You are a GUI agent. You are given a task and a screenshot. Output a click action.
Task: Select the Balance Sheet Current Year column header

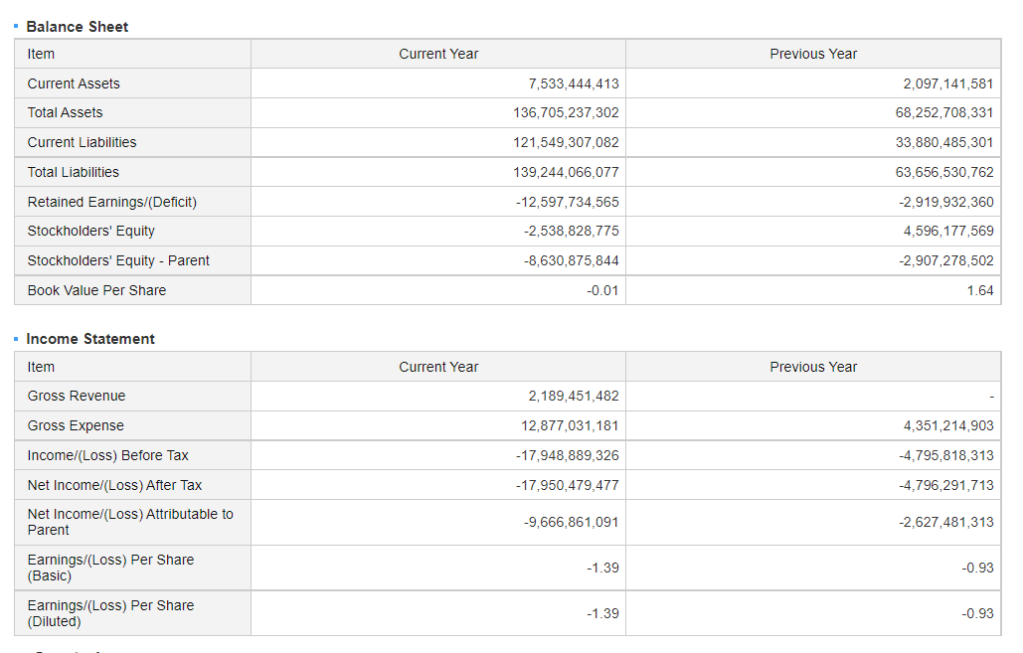pyautogui.click(x=438, y=54)
